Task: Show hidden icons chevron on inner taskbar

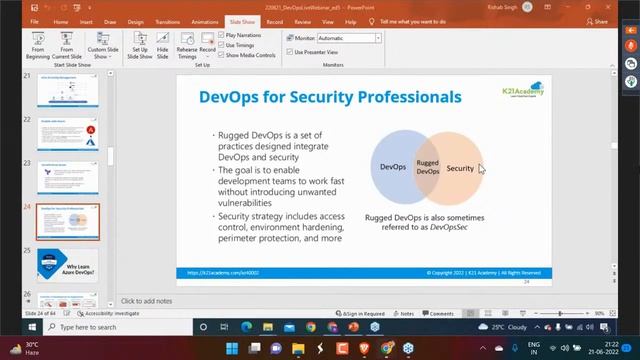Action: coord(537,327)
